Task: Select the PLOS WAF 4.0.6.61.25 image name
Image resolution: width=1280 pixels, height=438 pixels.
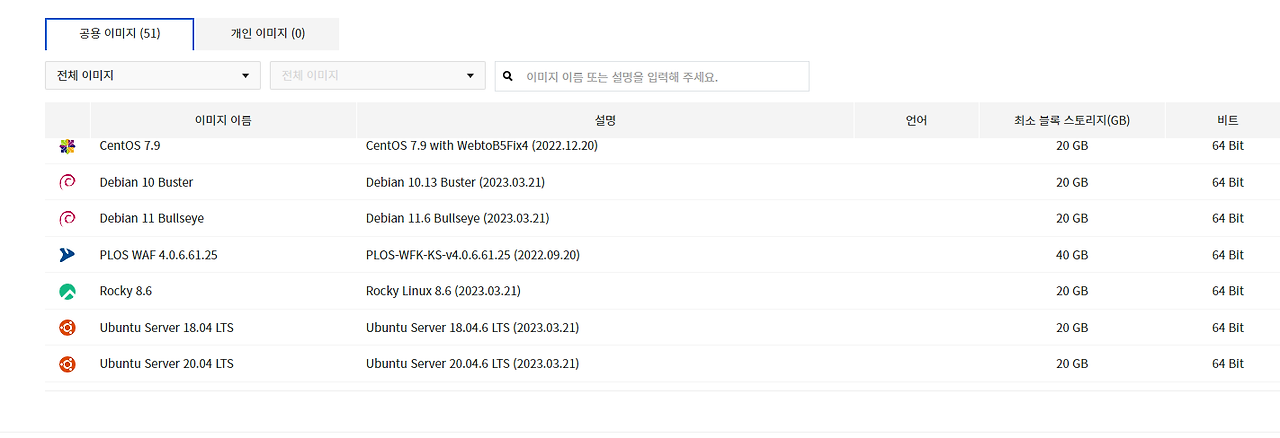Action: (x=159, y=255)
